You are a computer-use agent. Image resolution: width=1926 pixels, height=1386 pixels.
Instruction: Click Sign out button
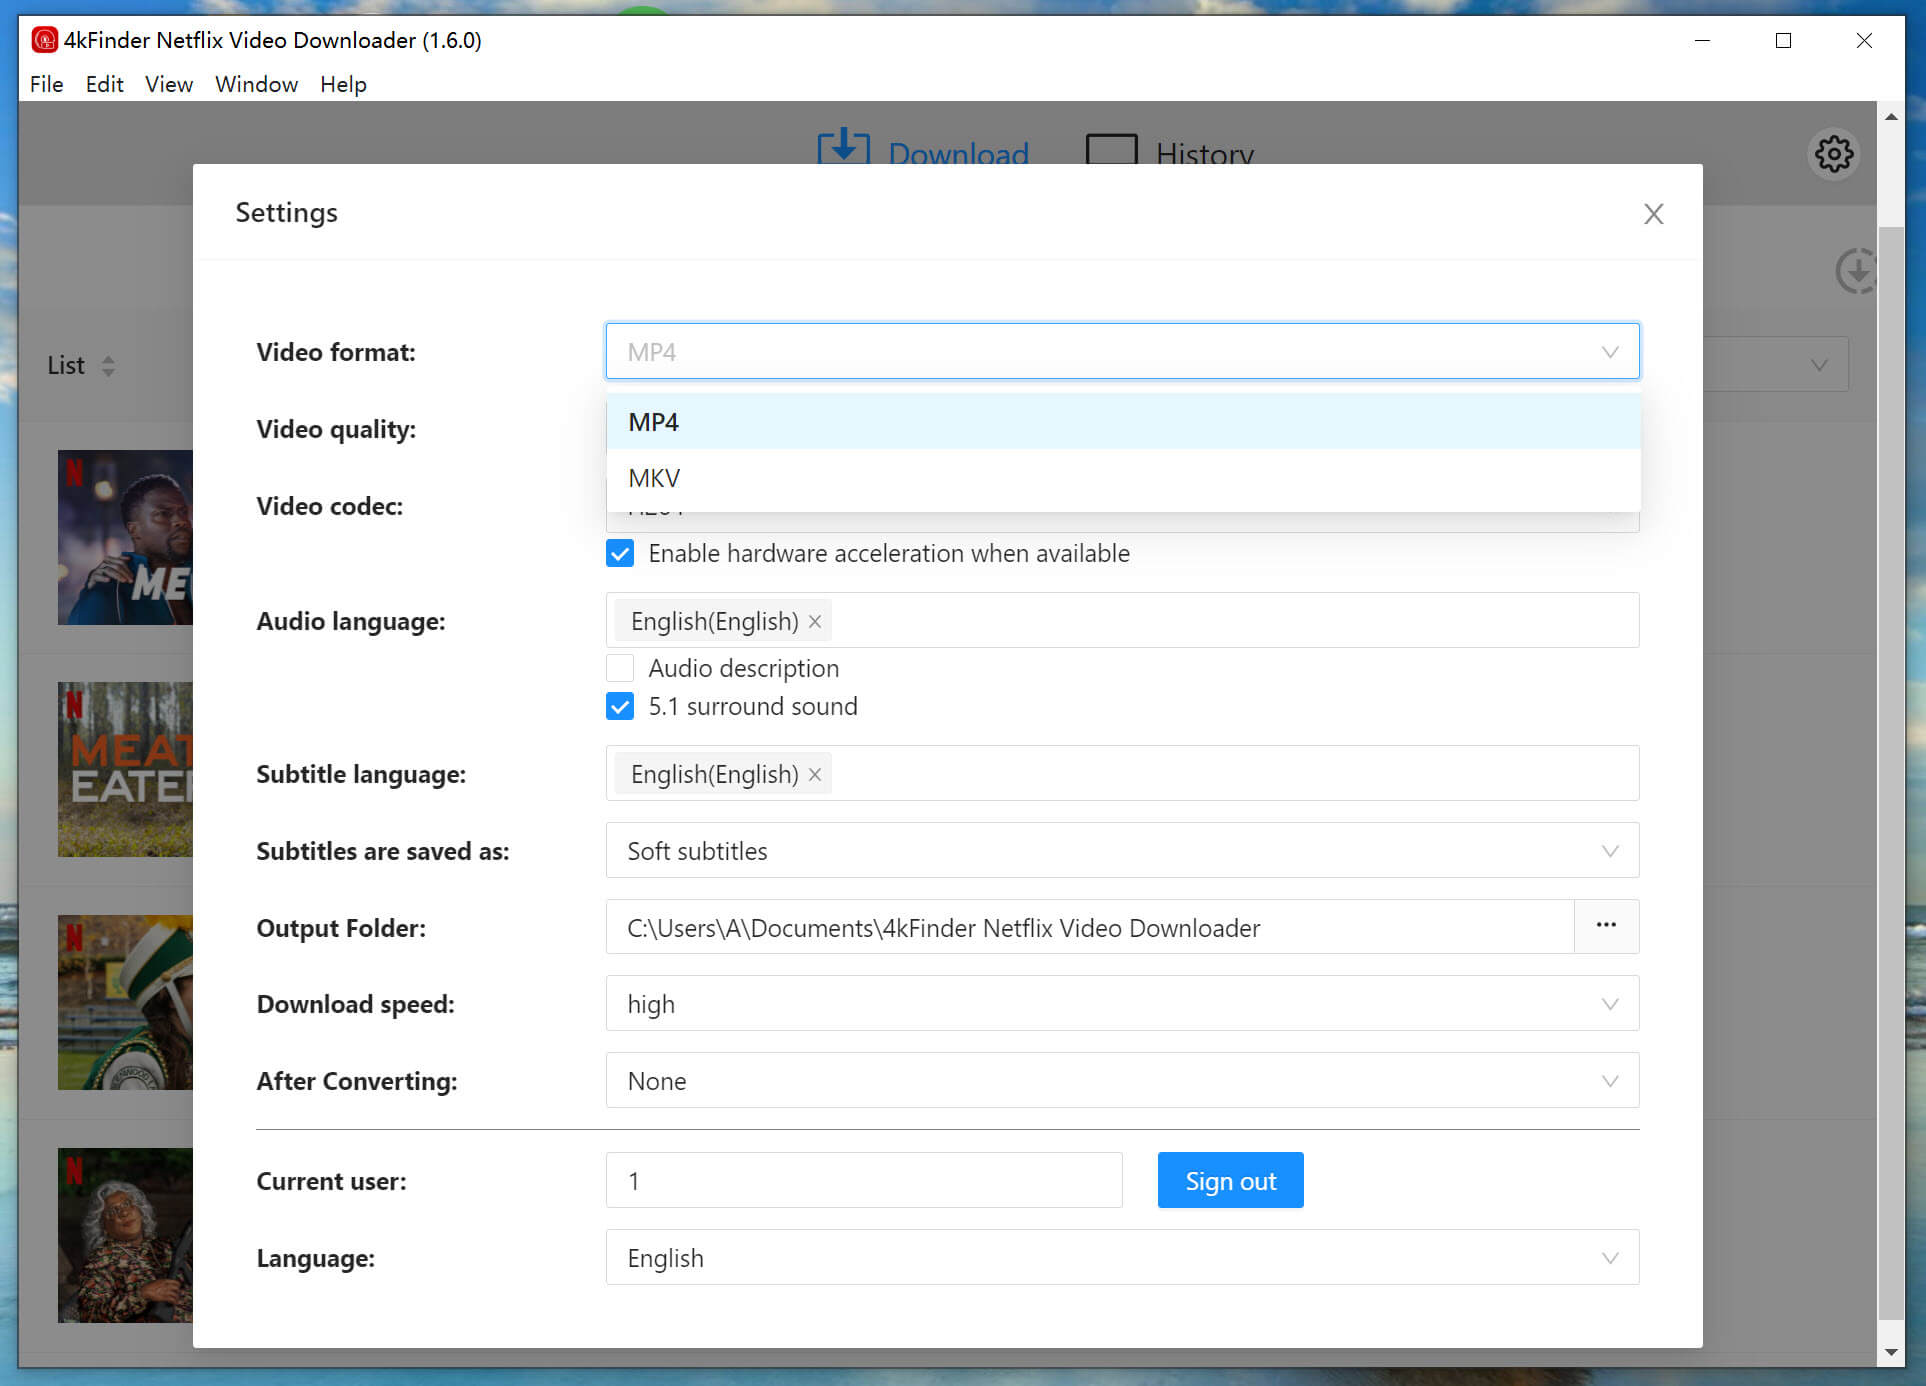pyautogui.click(x=1229, y=1181)
